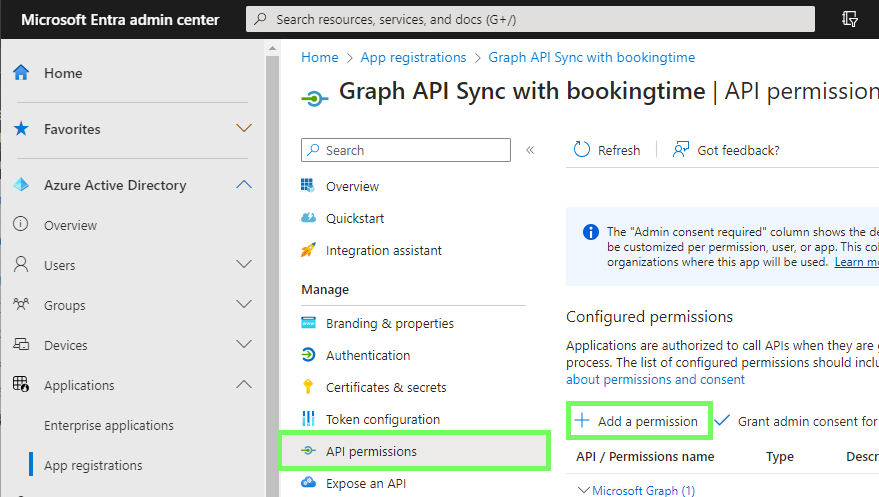Click the Overview info circle icon in sidebar
The image size is (879, 497).
click(x=21, y=224)
